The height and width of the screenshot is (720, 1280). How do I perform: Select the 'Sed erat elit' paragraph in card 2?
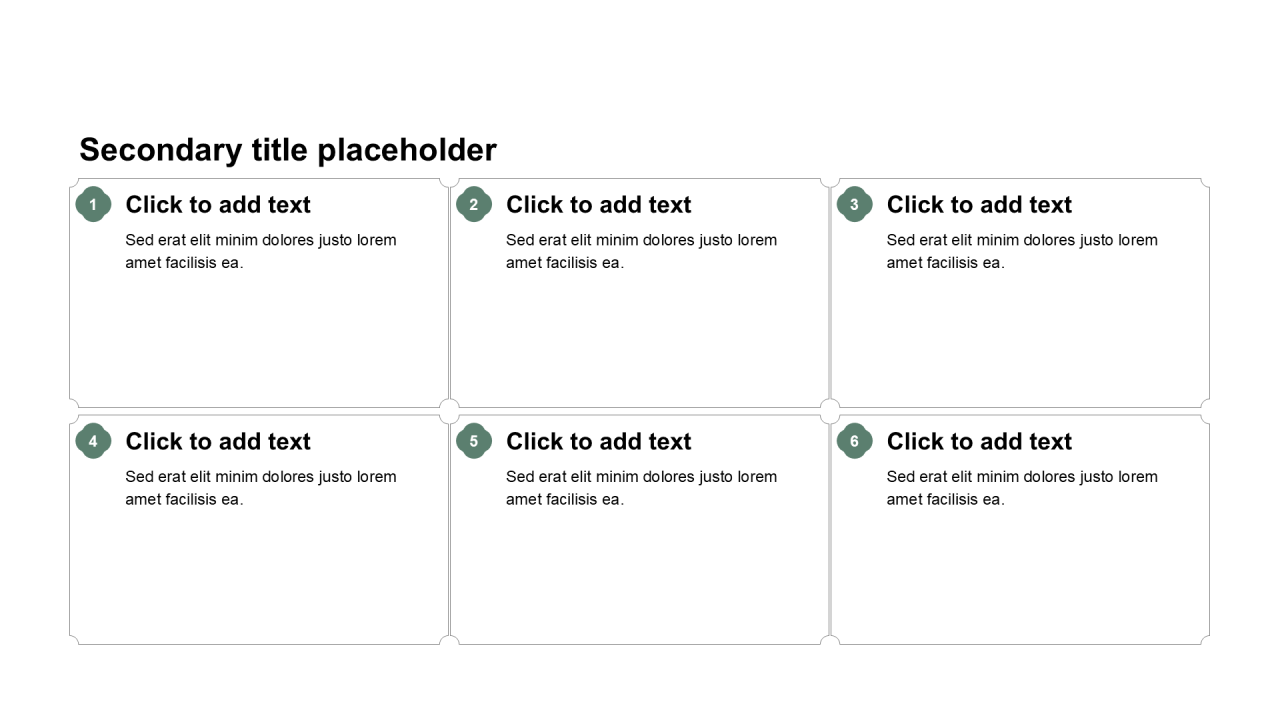(x=641, y=251)
